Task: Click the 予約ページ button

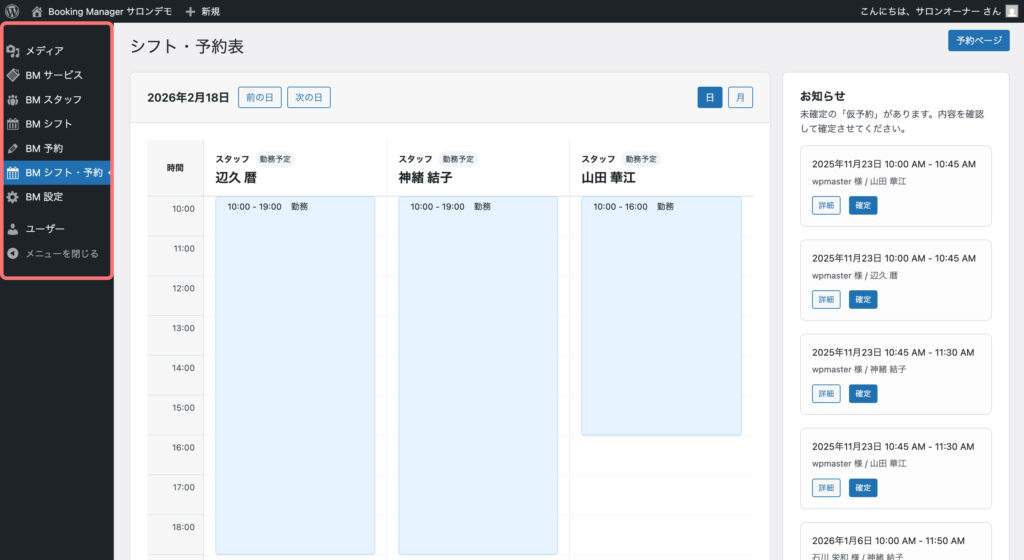Action: [x=978, y=41]
